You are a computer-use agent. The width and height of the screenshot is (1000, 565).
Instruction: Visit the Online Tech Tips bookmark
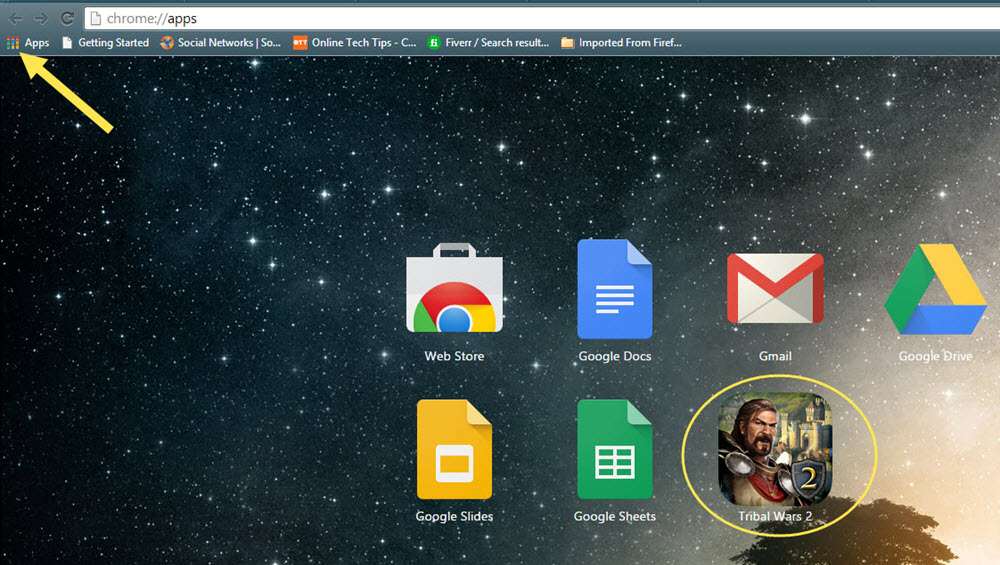tap(354, 43)
